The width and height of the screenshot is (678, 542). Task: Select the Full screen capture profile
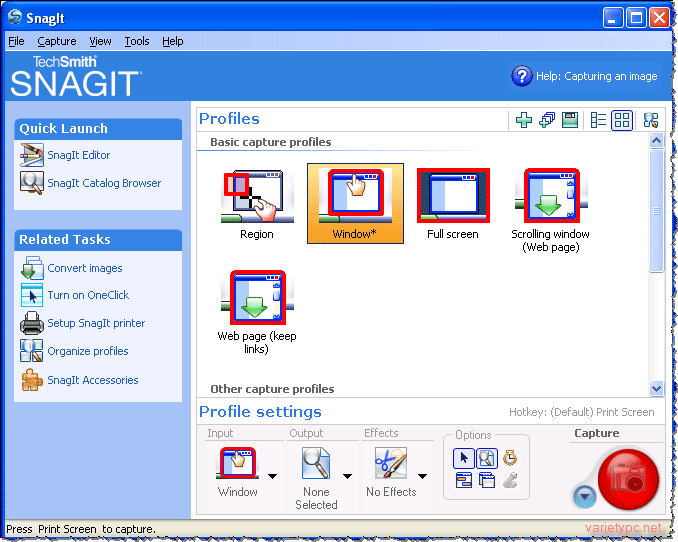click(453, 204)
